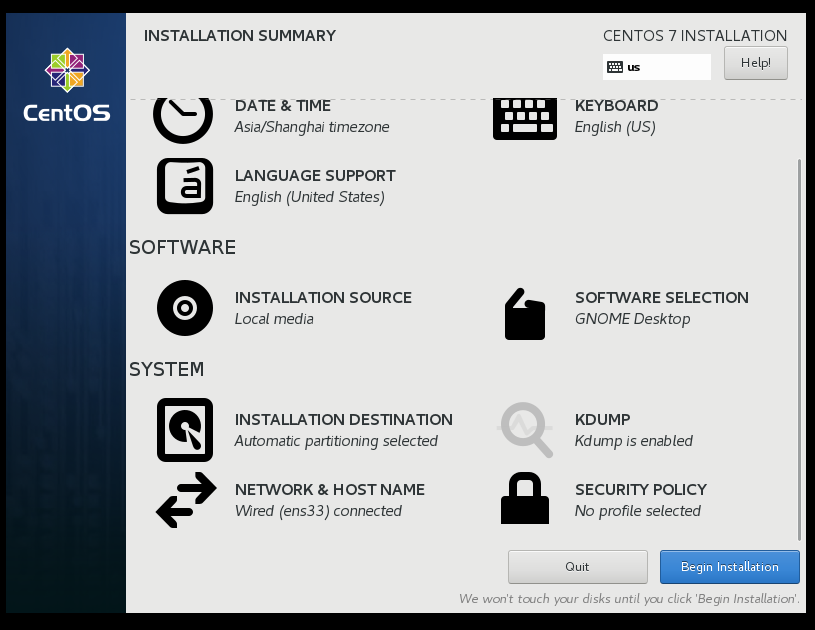Image resolution: width=815 pixels, height=630 pixels.
Task: Click No profile selected text
Action: 638,511
